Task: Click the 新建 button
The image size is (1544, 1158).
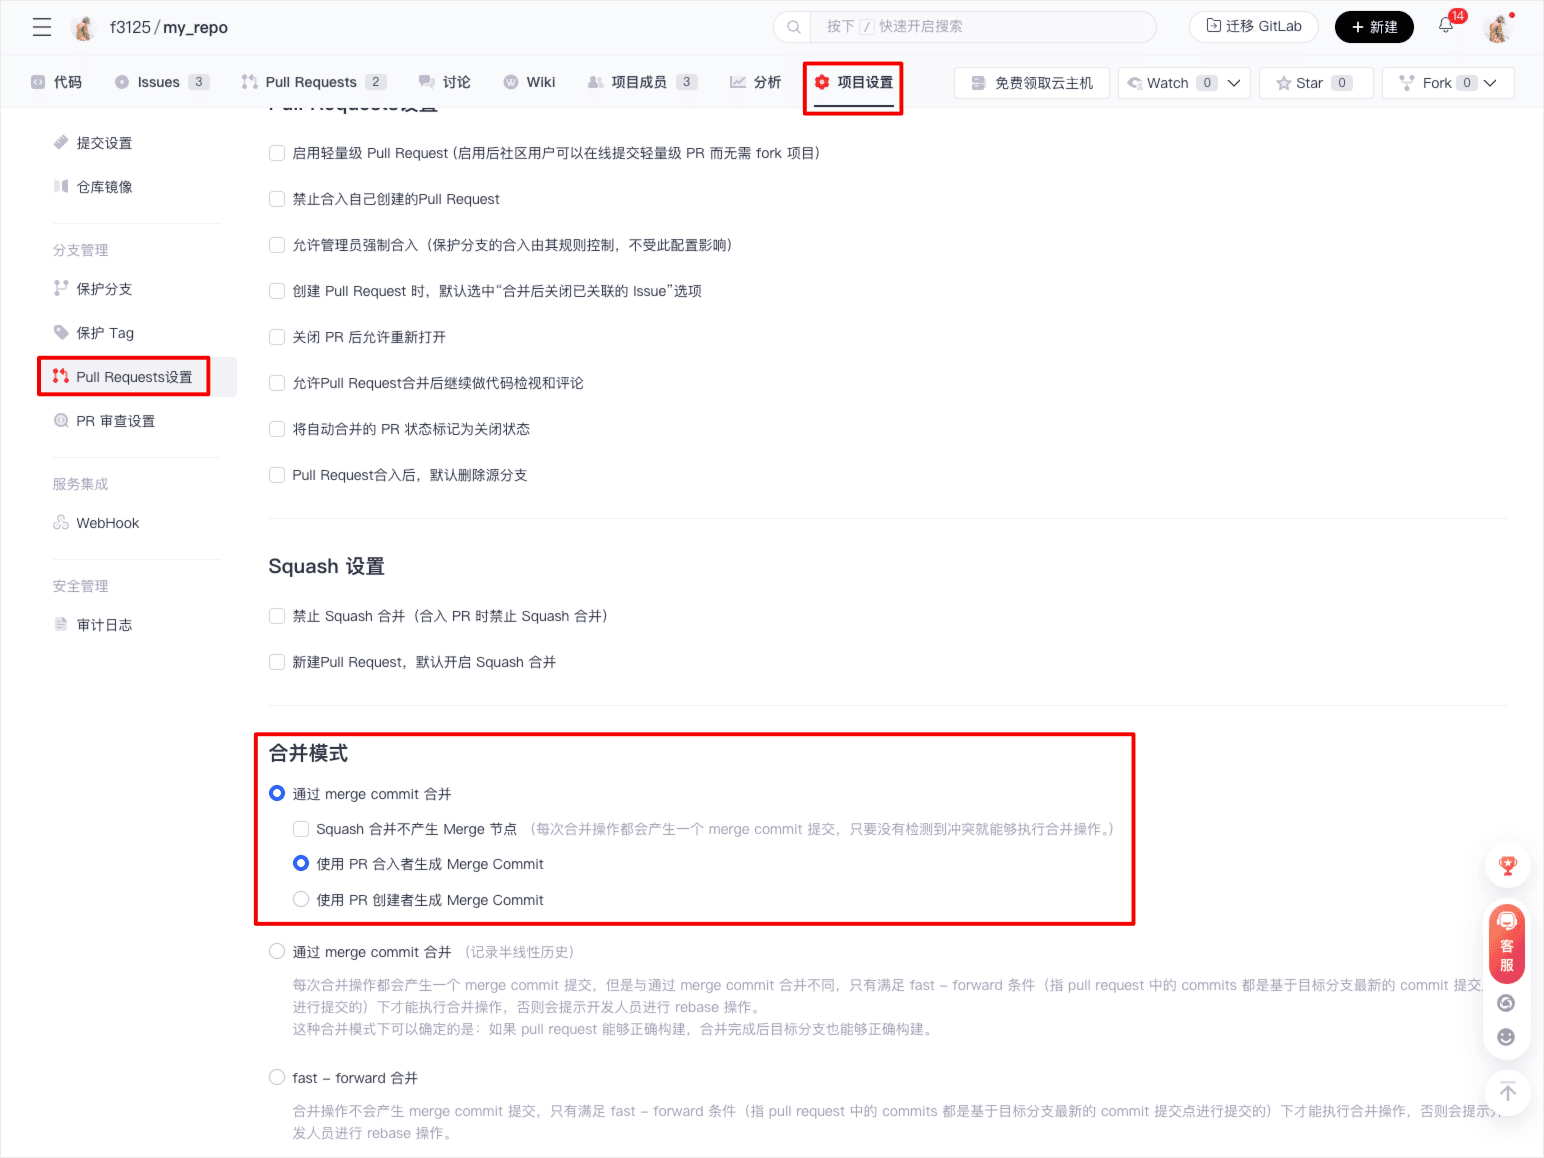Action: coord(1374,27)
